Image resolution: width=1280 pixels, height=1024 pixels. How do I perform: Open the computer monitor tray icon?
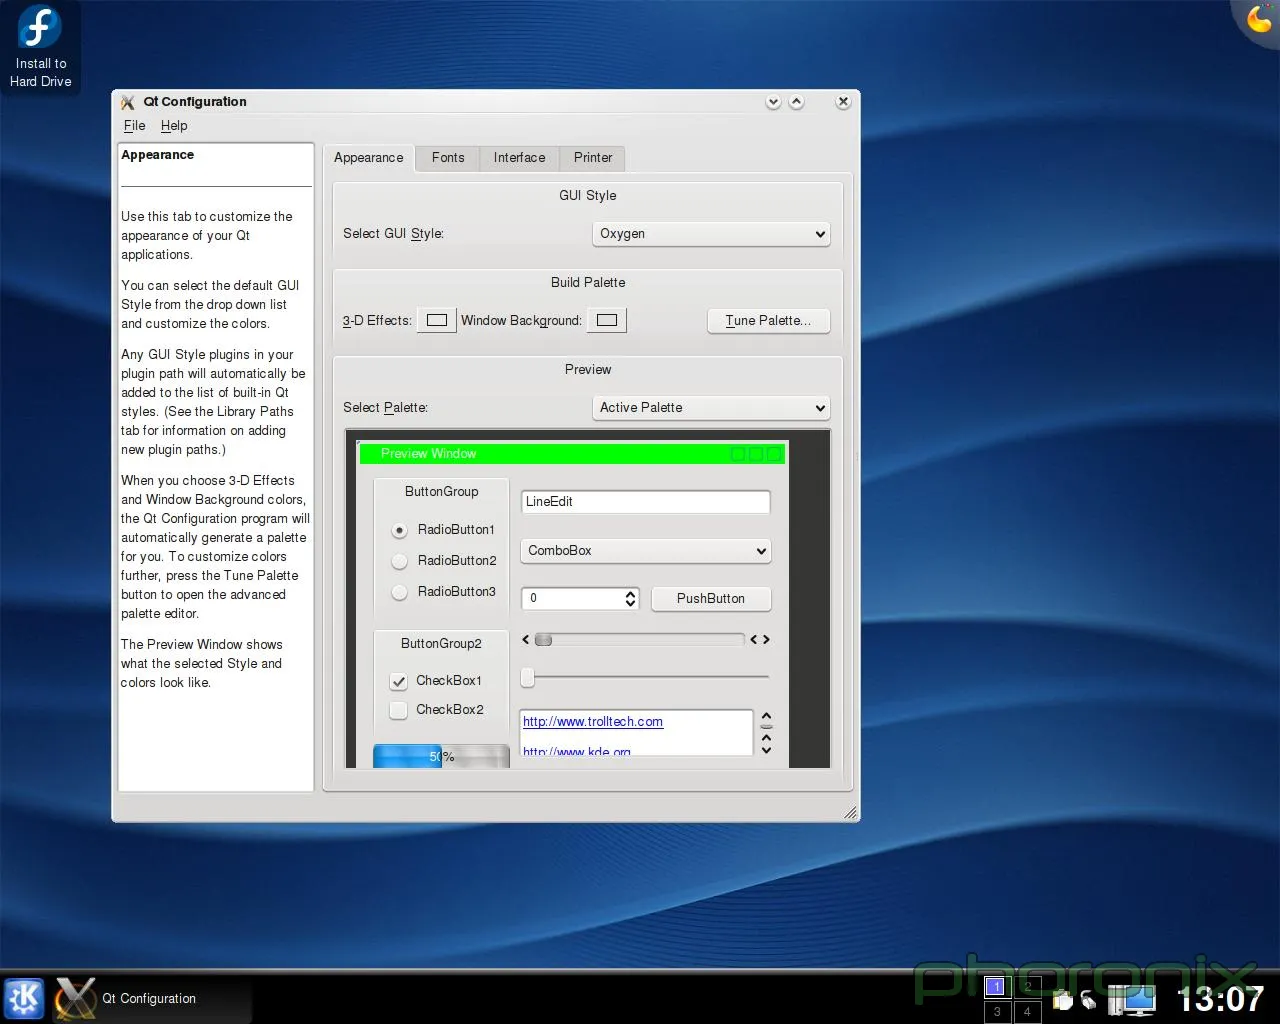coord(1132,999)
